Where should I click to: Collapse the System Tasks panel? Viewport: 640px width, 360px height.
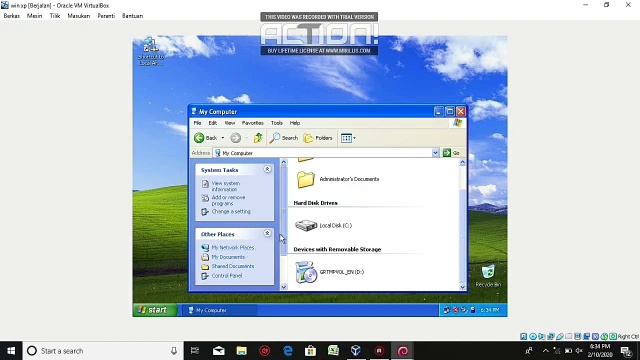tap(267, 169)
